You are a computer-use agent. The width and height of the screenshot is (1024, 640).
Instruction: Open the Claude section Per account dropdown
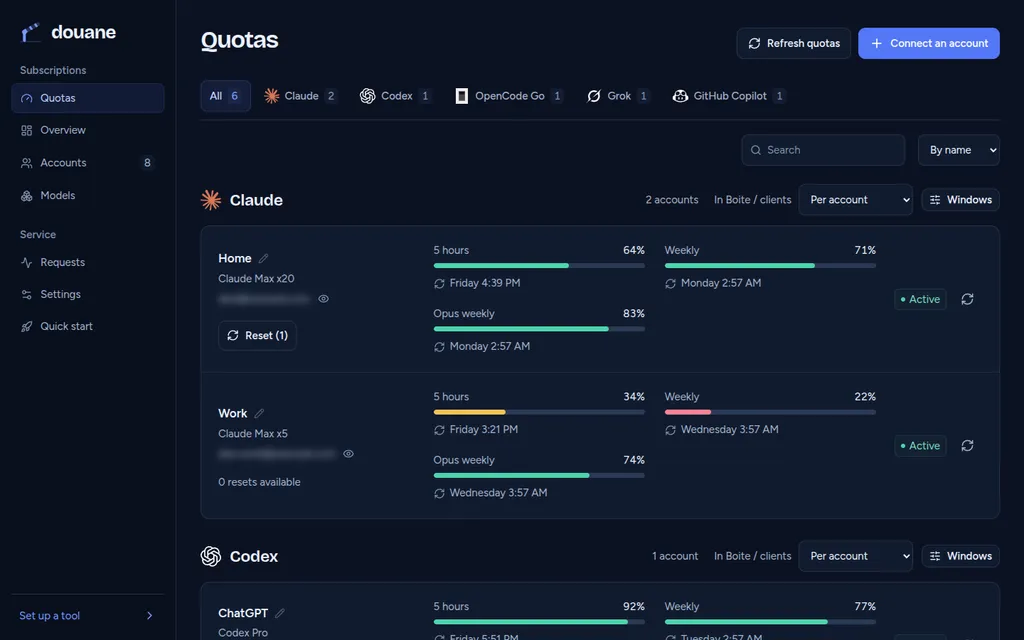point(856,200)
